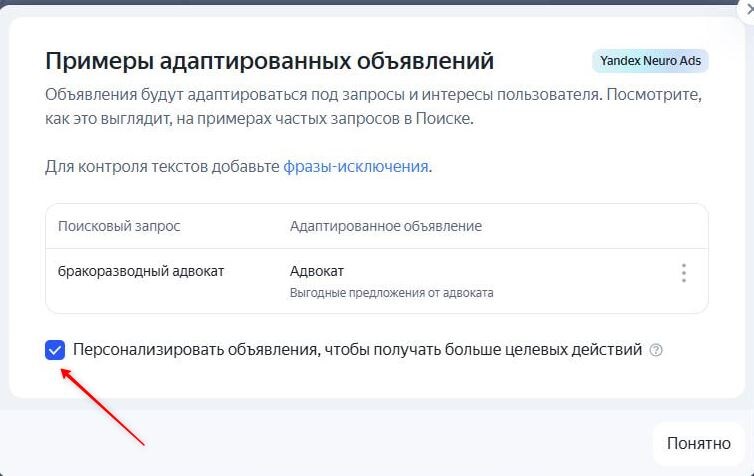Click the word Поиске in the description

(x=444, y=118)
